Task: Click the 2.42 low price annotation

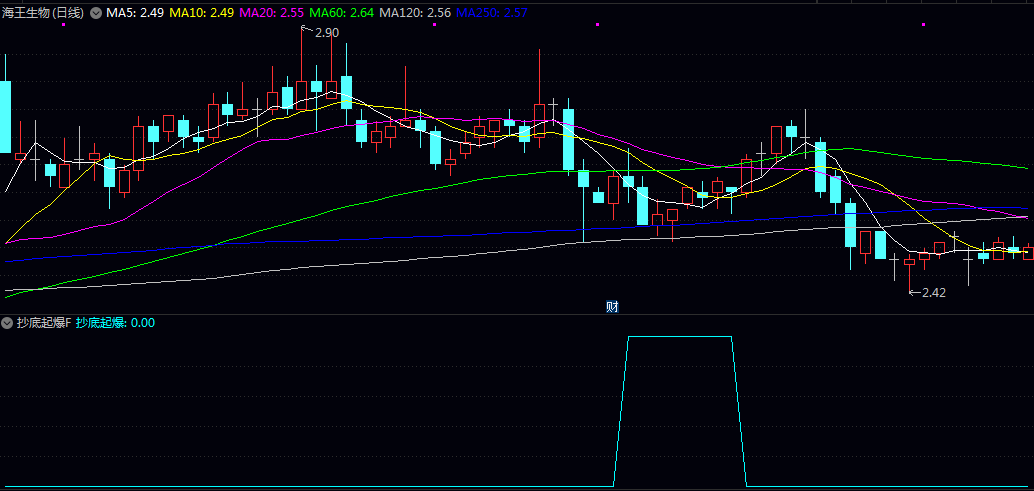Action: pyautogui.click(x=932, y=293)
